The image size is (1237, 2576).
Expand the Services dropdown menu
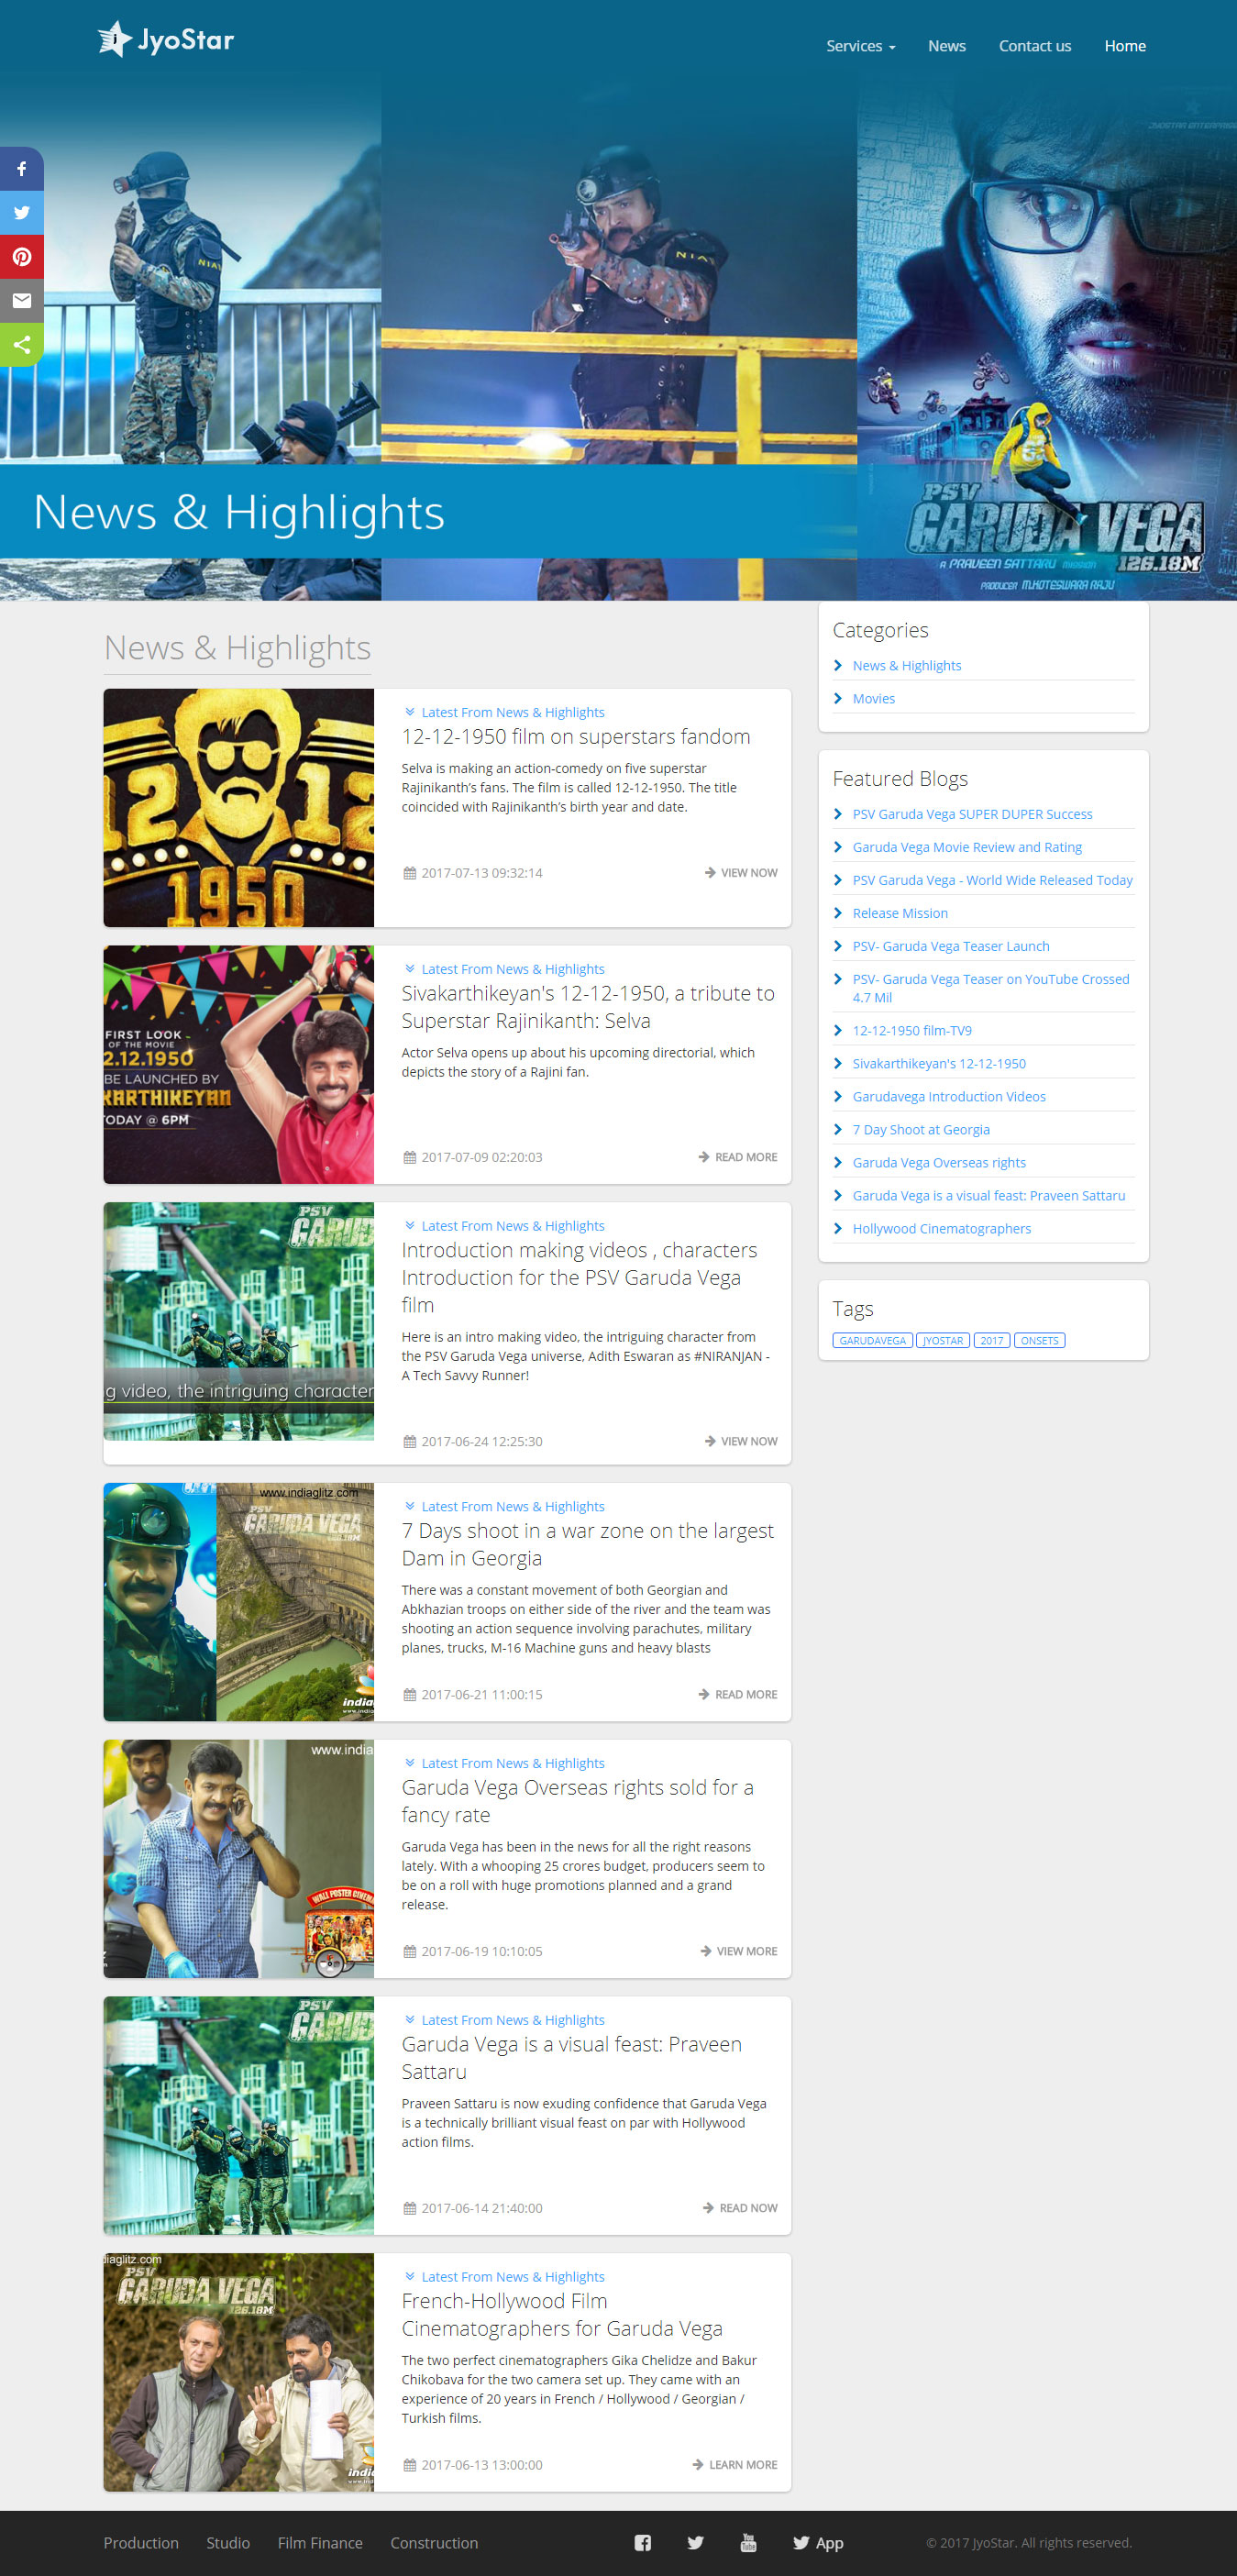(x=860, y=46)
